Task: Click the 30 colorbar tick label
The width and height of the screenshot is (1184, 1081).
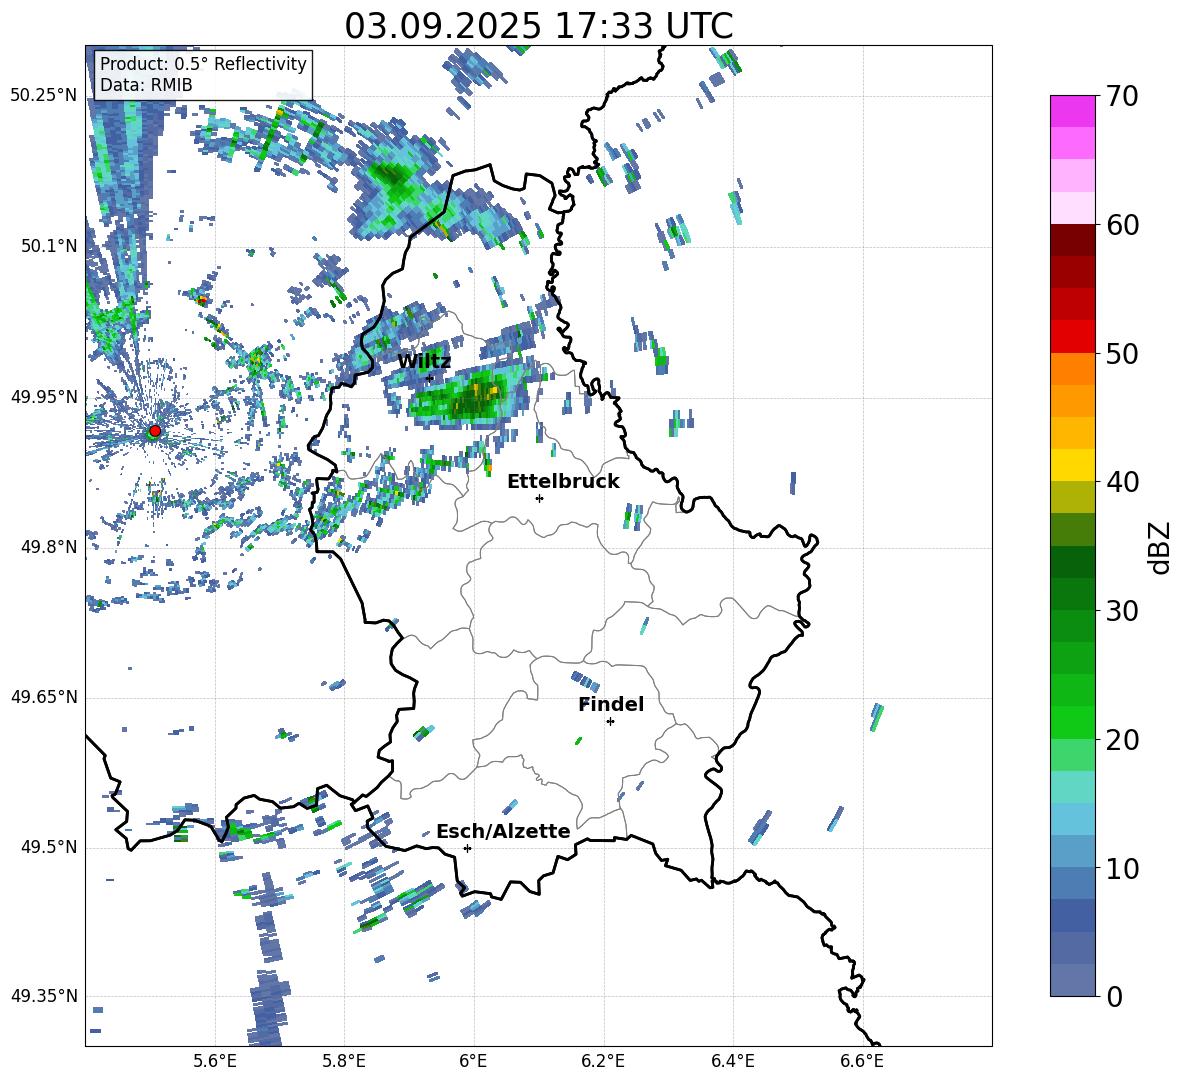Action: click(x=1121, y=611)
